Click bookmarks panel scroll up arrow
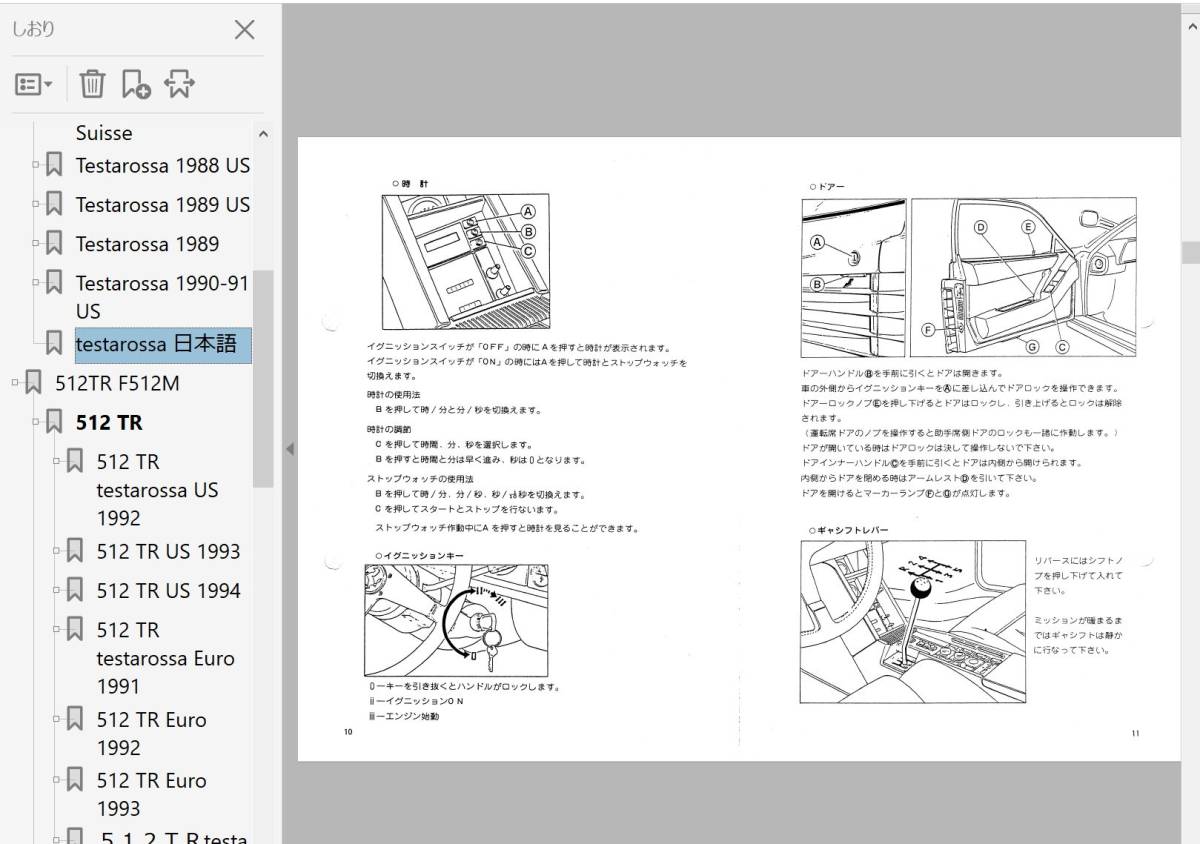Viewport: 1200px width, 844px height. pyautogui.click(x=263, y=133)
